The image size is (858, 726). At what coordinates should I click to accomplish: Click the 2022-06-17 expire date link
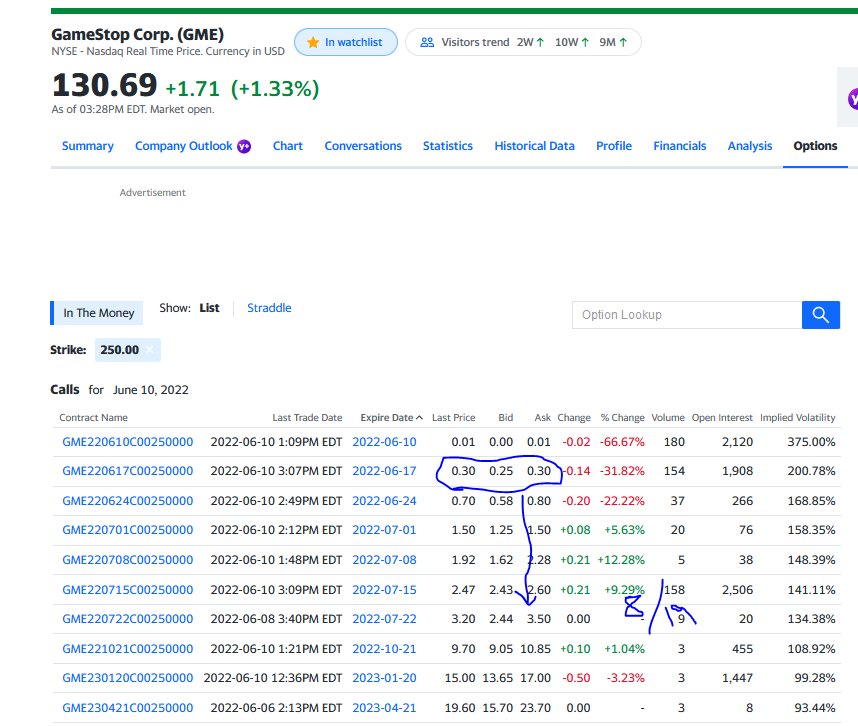click(384, 471)
